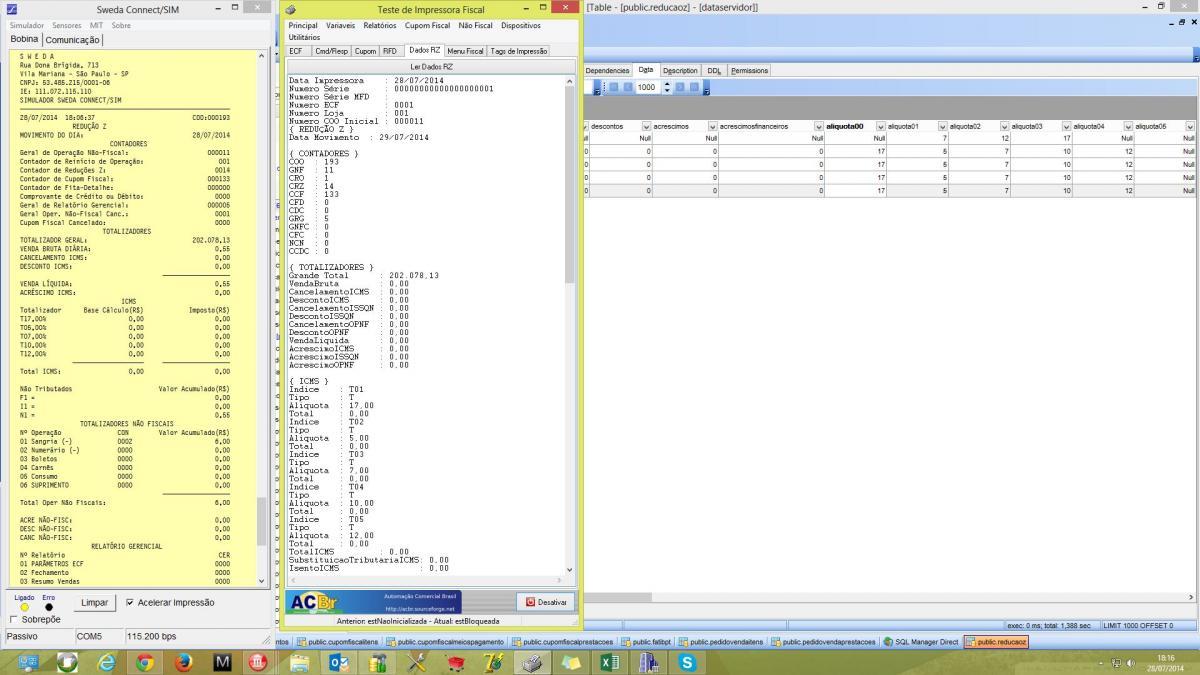
Task: Open Skype from the taskbar
Action: (688, 661)
